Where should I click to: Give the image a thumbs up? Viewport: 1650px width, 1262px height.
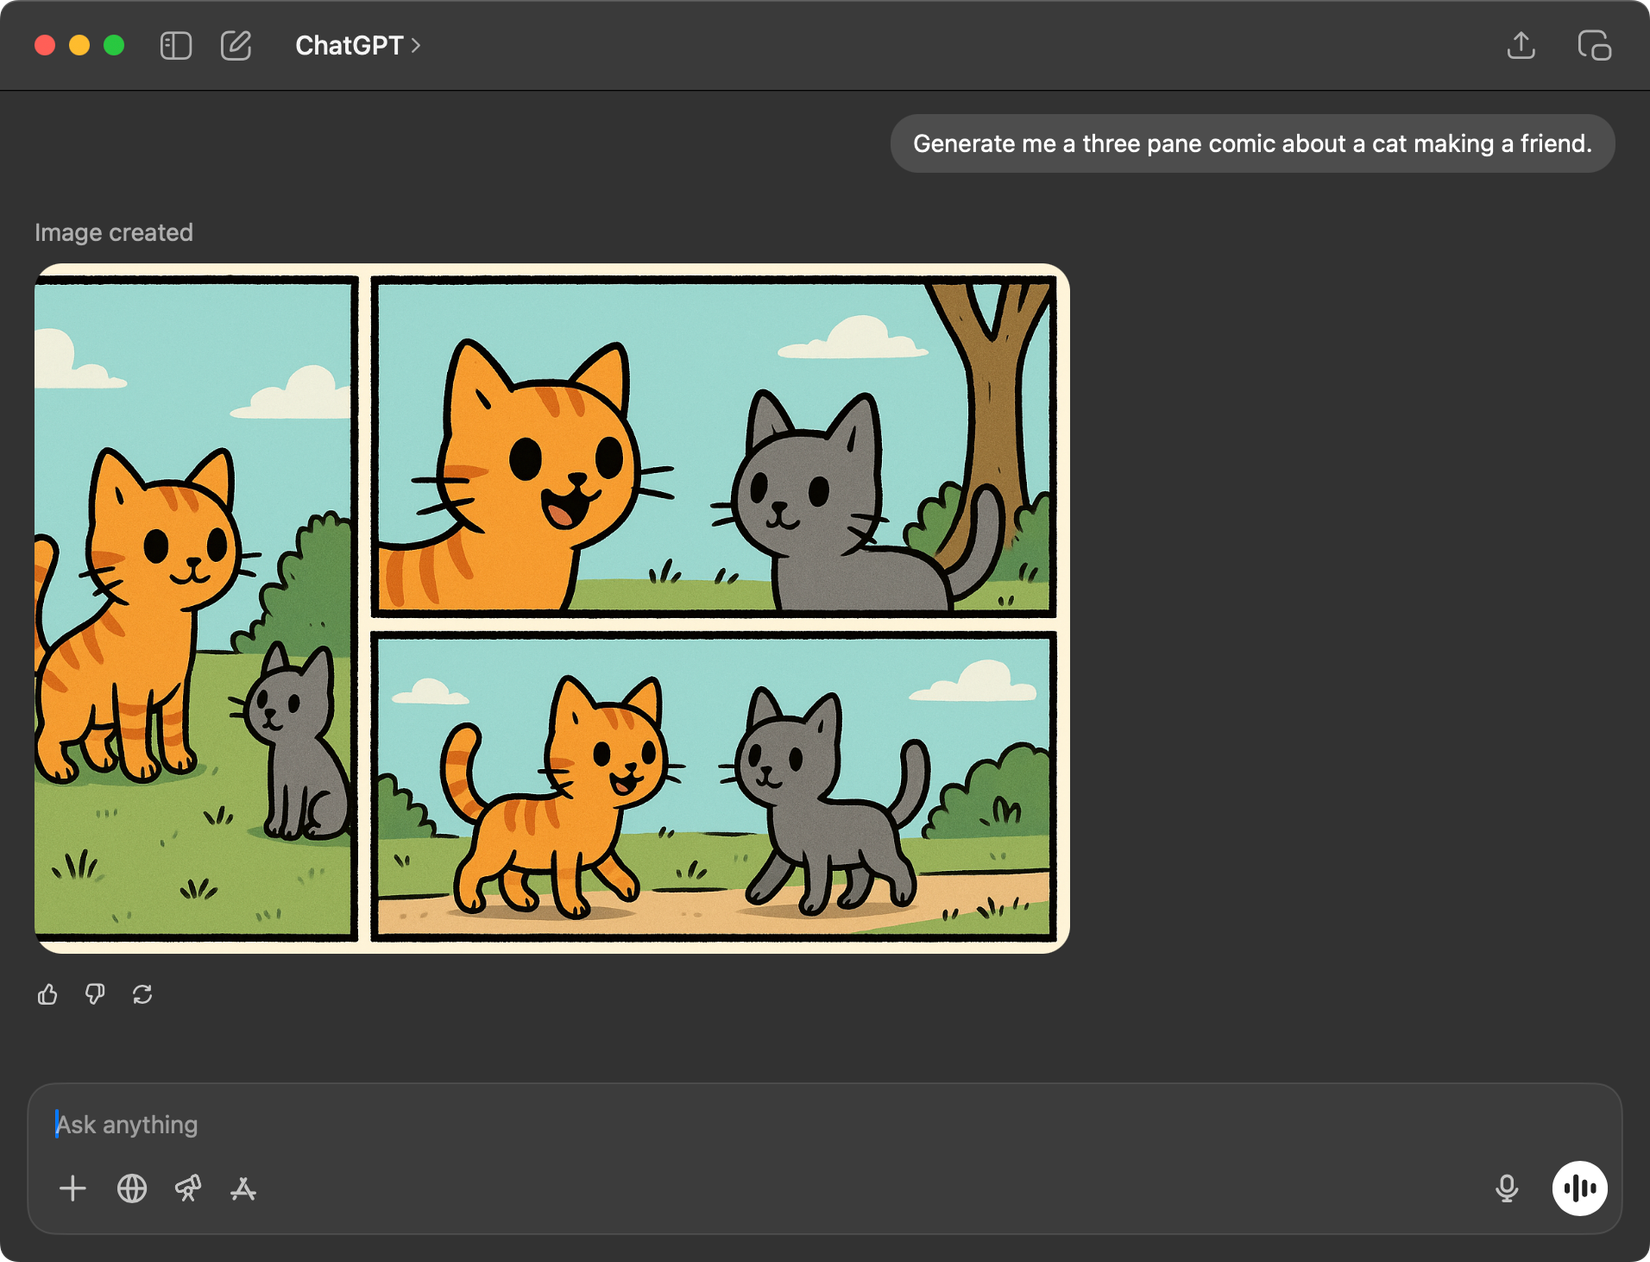tap(47, 994)
